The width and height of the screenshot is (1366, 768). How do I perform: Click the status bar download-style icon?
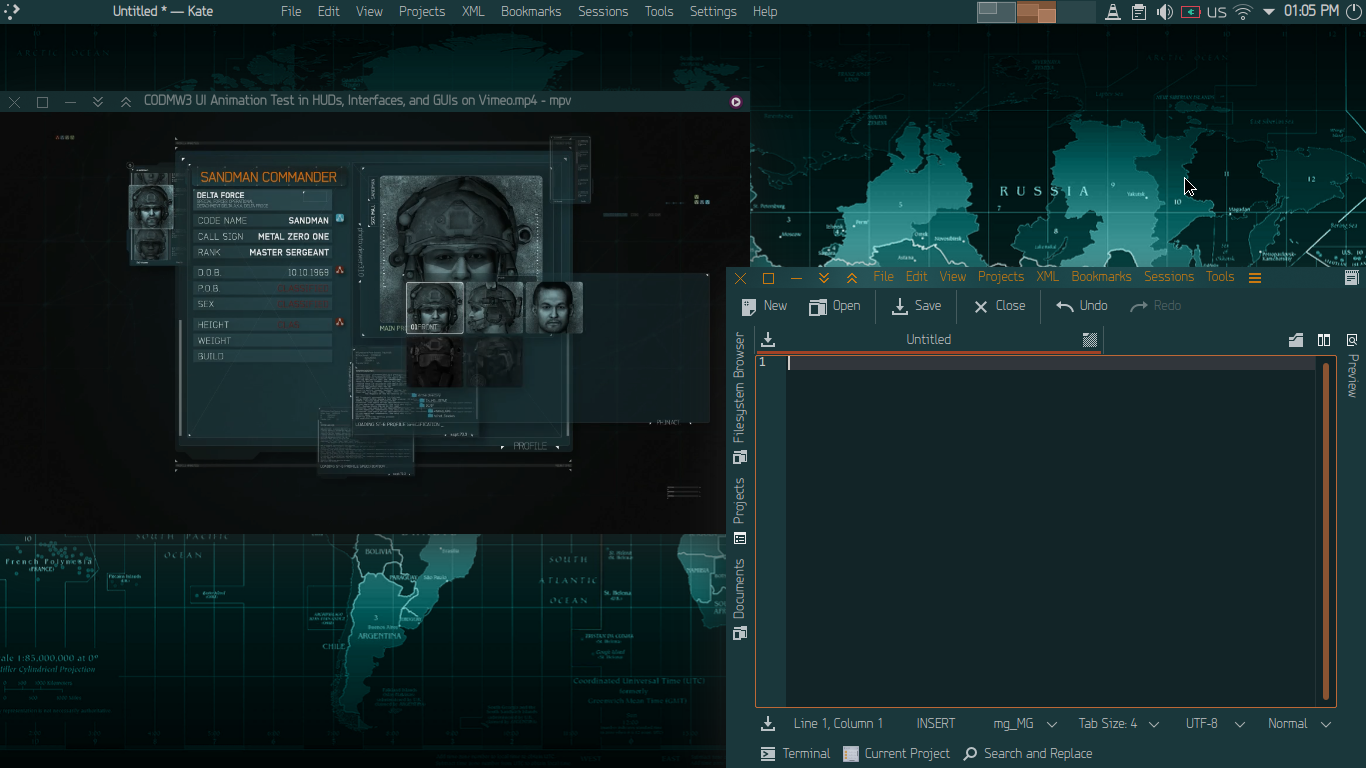(x=768, y=724)
